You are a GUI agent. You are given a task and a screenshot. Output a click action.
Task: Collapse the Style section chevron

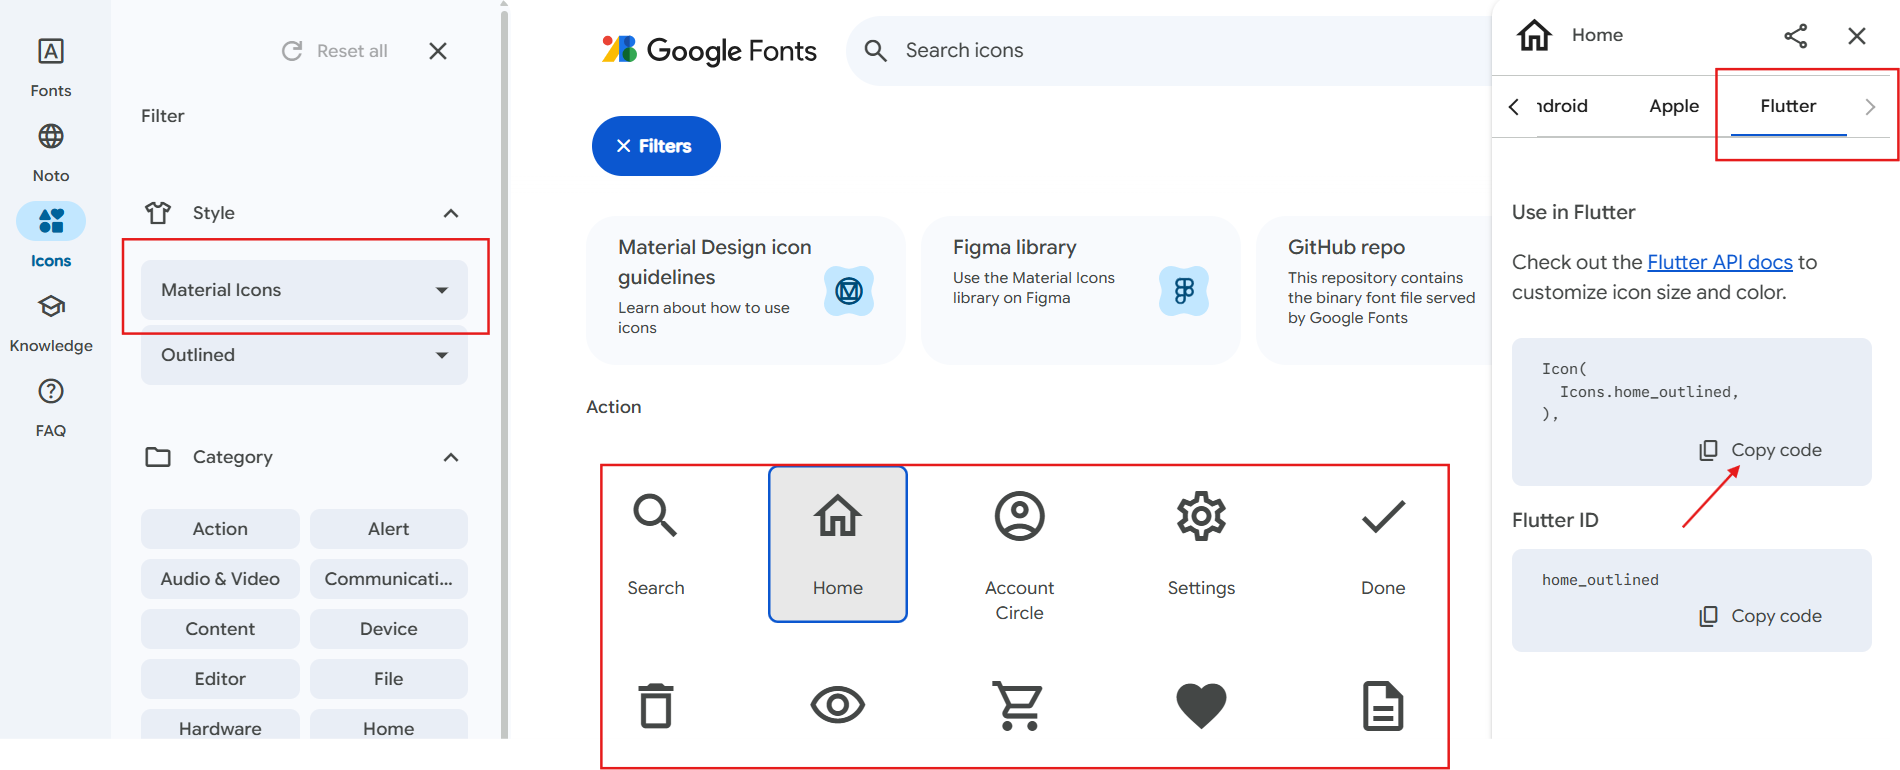[x=451, y=213]
